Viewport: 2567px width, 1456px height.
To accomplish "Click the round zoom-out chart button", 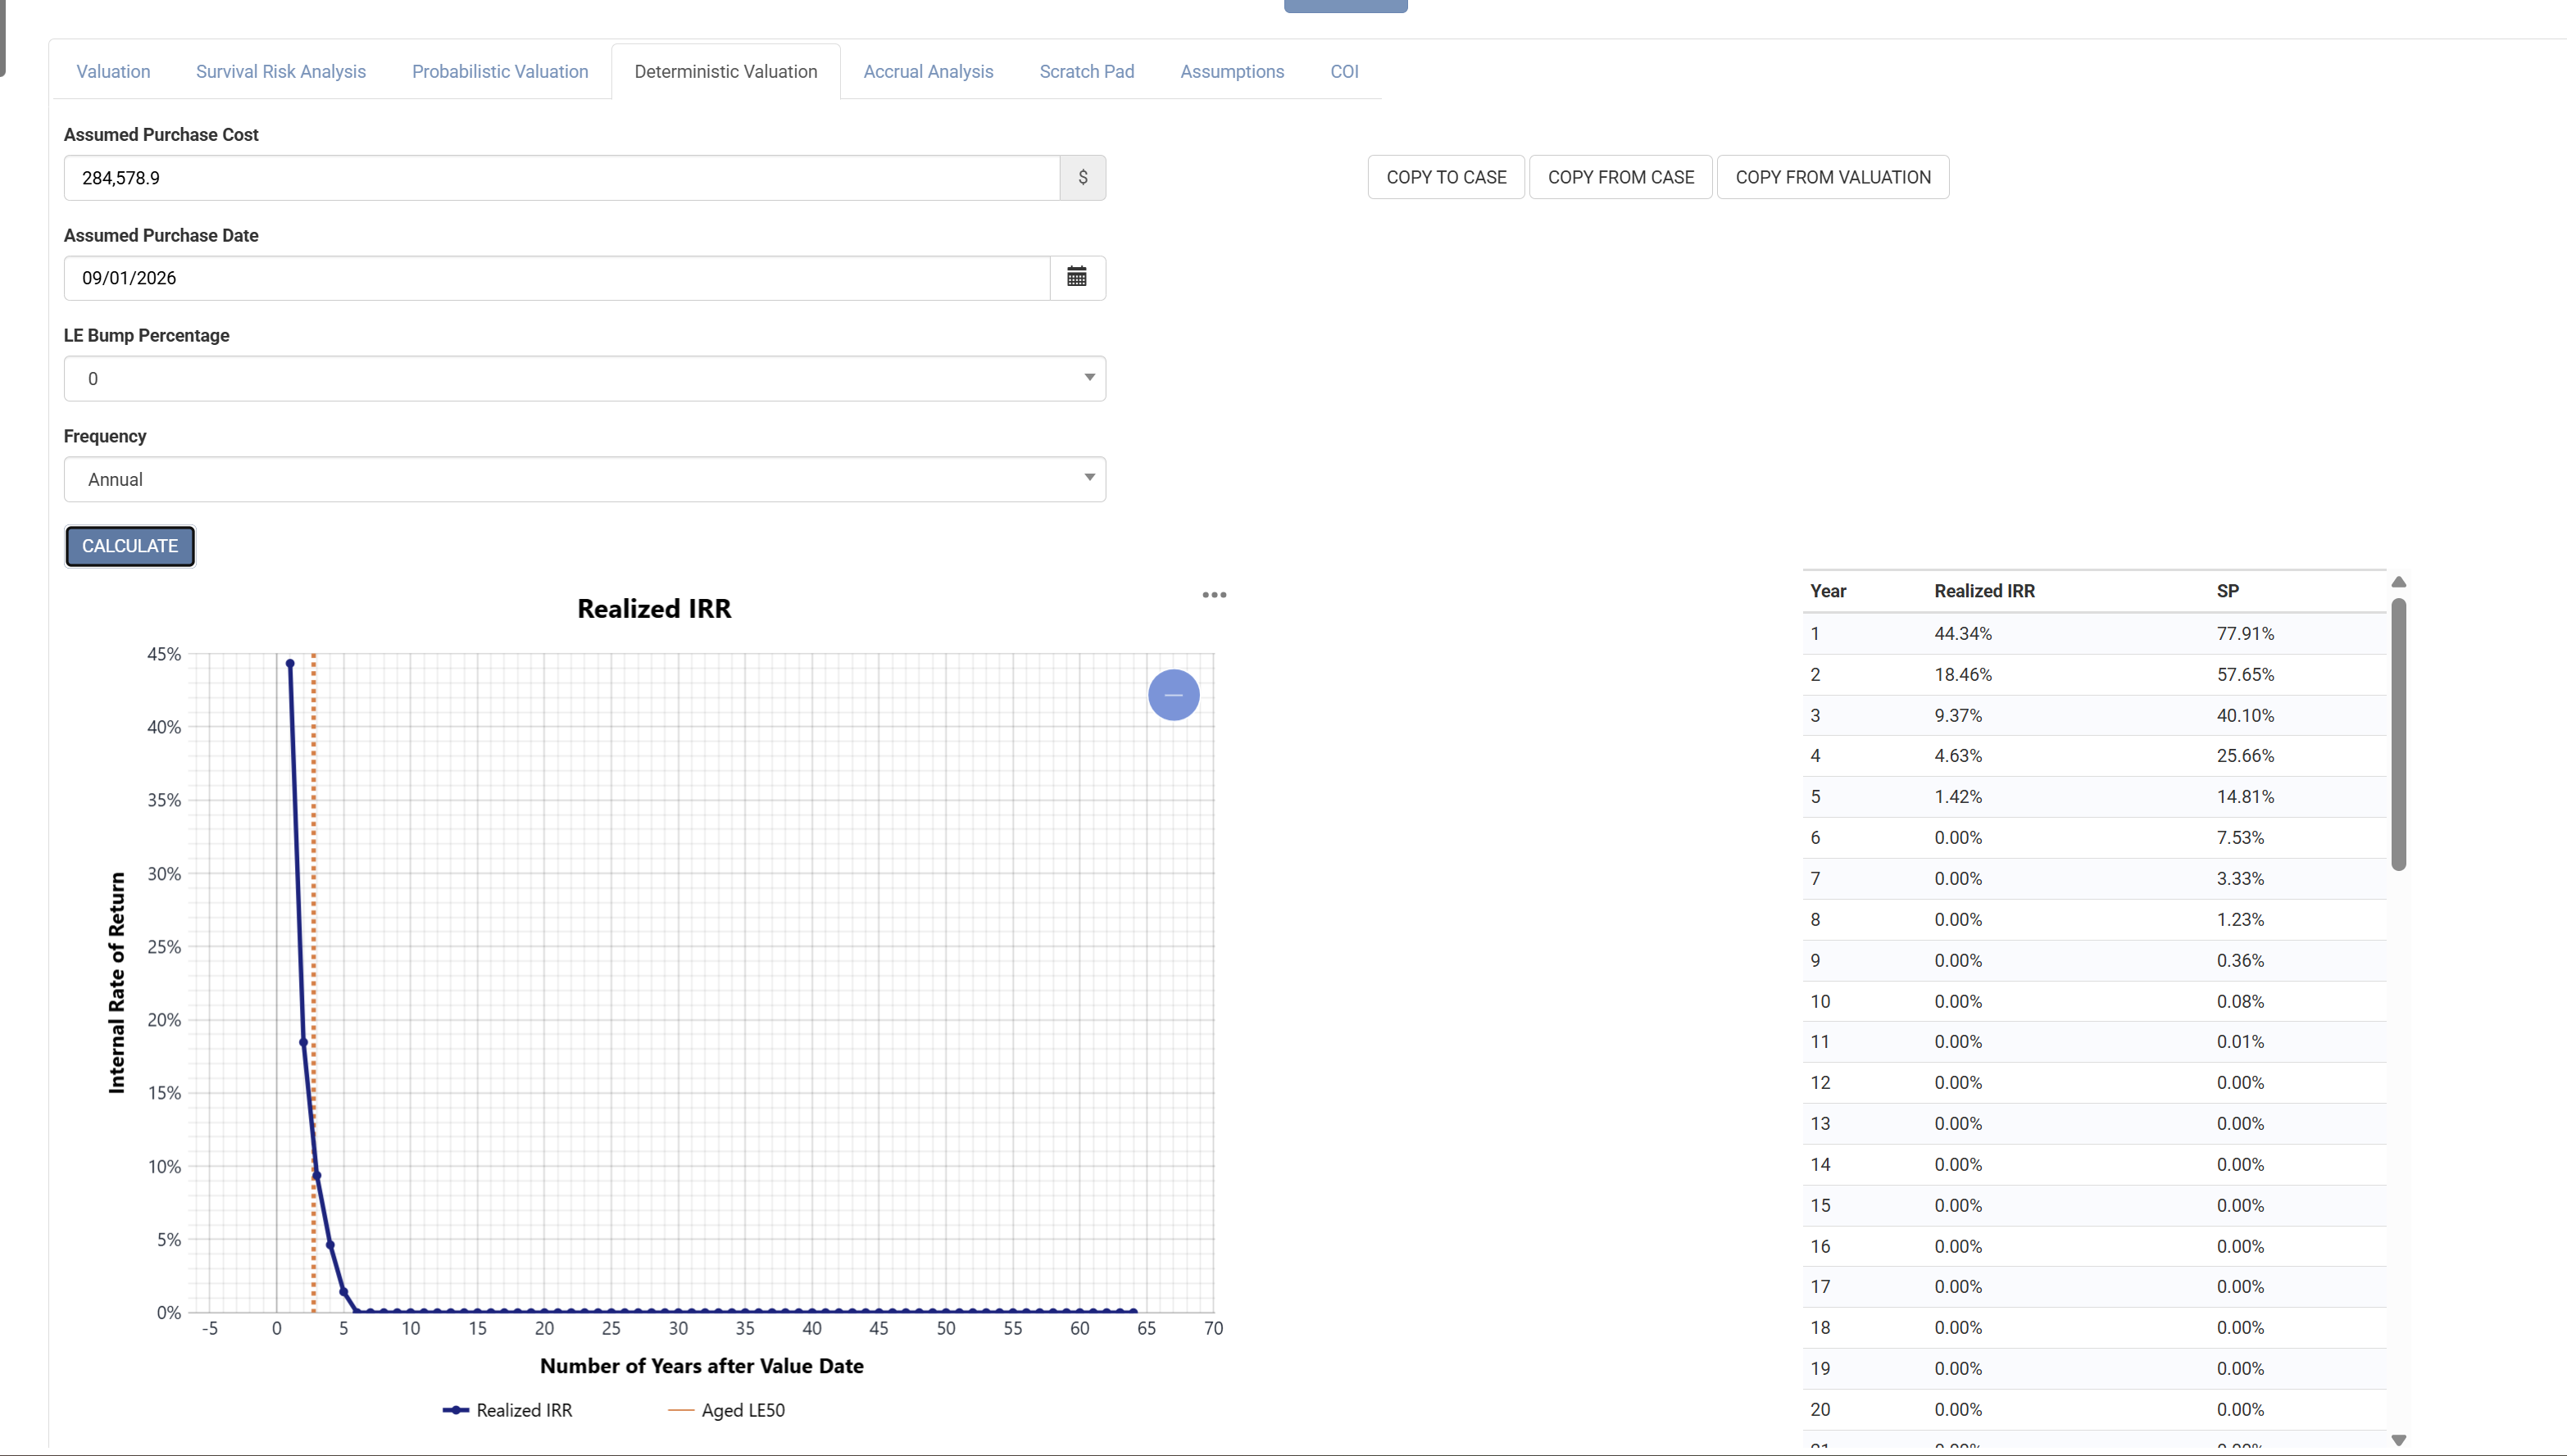I will (1173, 695).
